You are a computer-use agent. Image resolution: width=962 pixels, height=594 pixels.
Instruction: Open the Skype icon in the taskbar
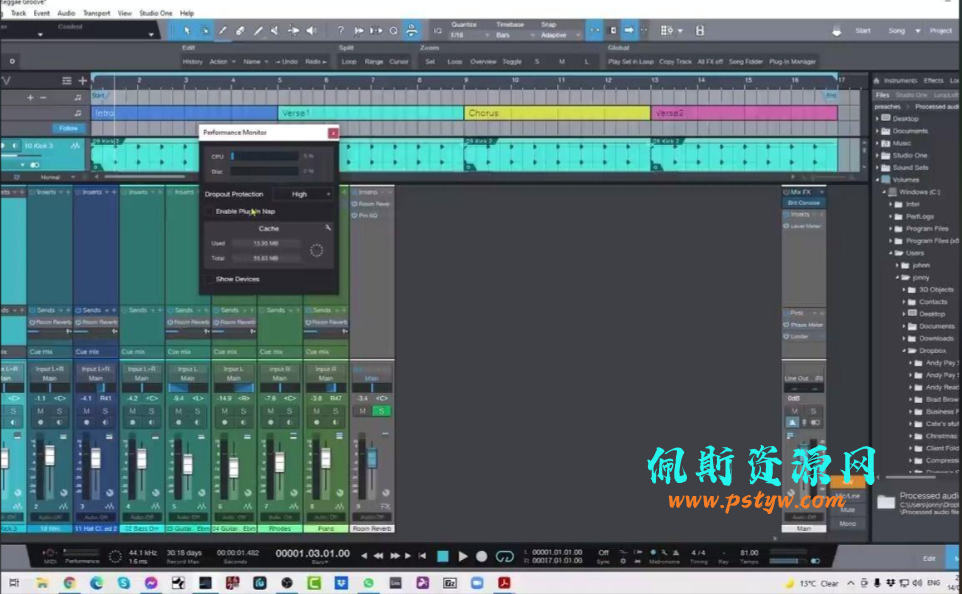123,583
